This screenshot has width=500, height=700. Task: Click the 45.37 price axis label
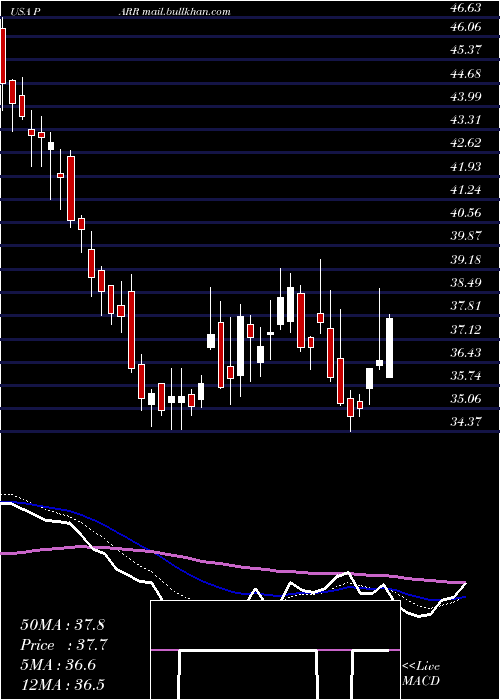468,50
